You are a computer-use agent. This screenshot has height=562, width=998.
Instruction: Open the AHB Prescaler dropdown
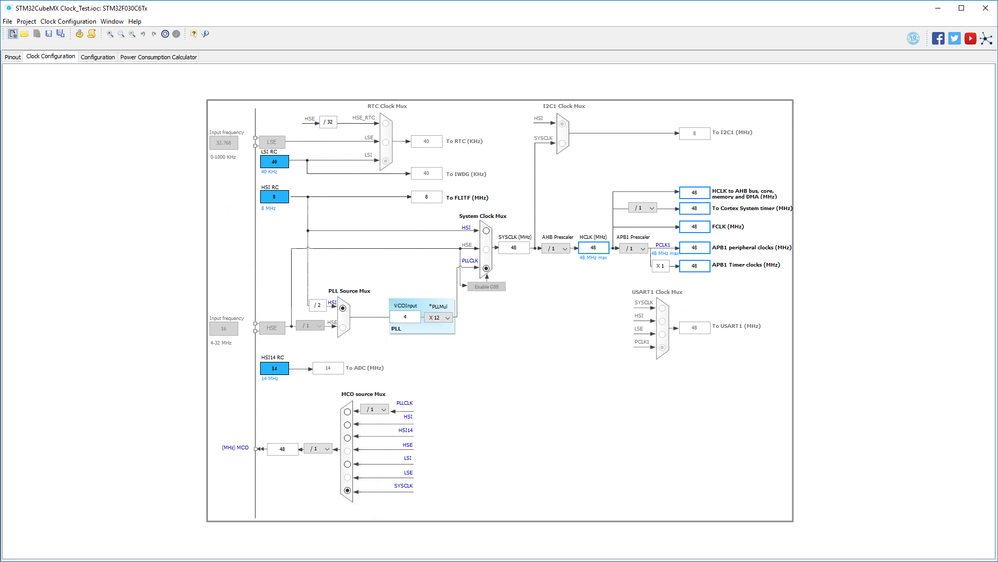tap(555, 249)
